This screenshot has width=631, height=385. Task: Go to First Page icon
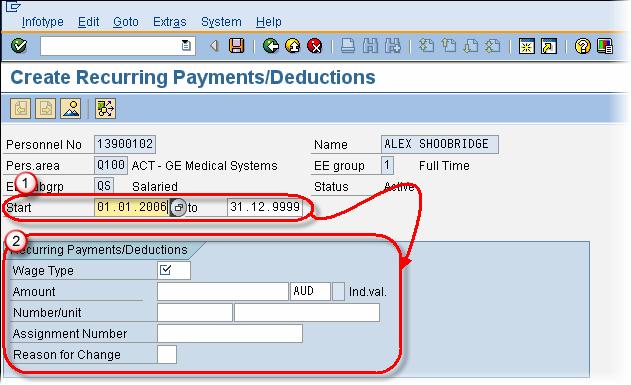tap(426, 46)
